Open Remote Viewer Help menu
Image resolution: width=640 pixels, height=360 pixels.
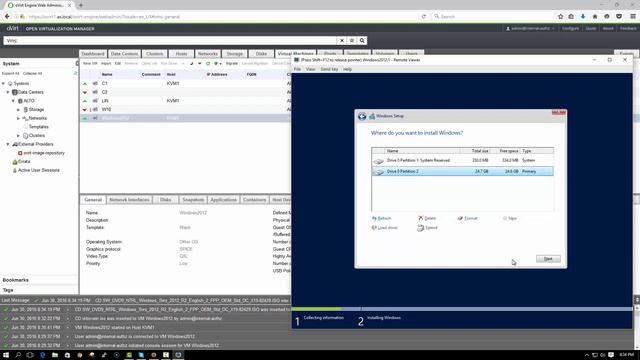click(347, 69)
